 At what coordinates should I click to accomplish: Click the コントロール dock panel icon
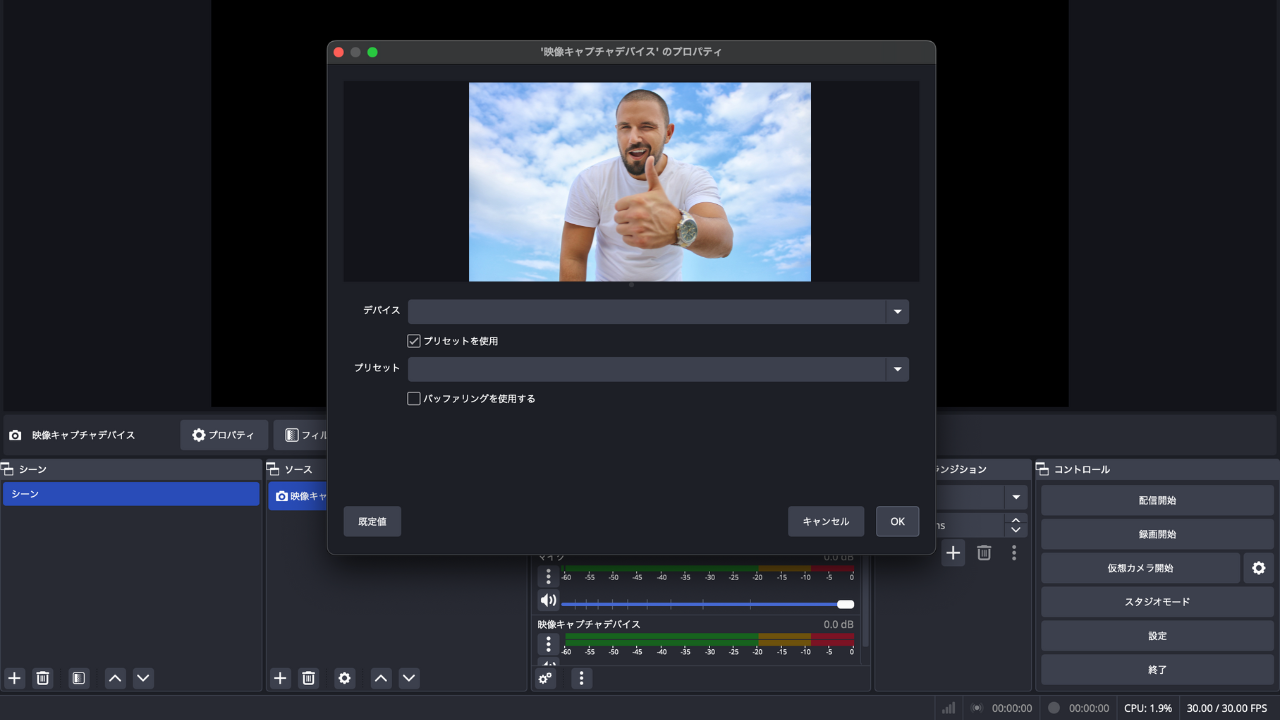1042,469
